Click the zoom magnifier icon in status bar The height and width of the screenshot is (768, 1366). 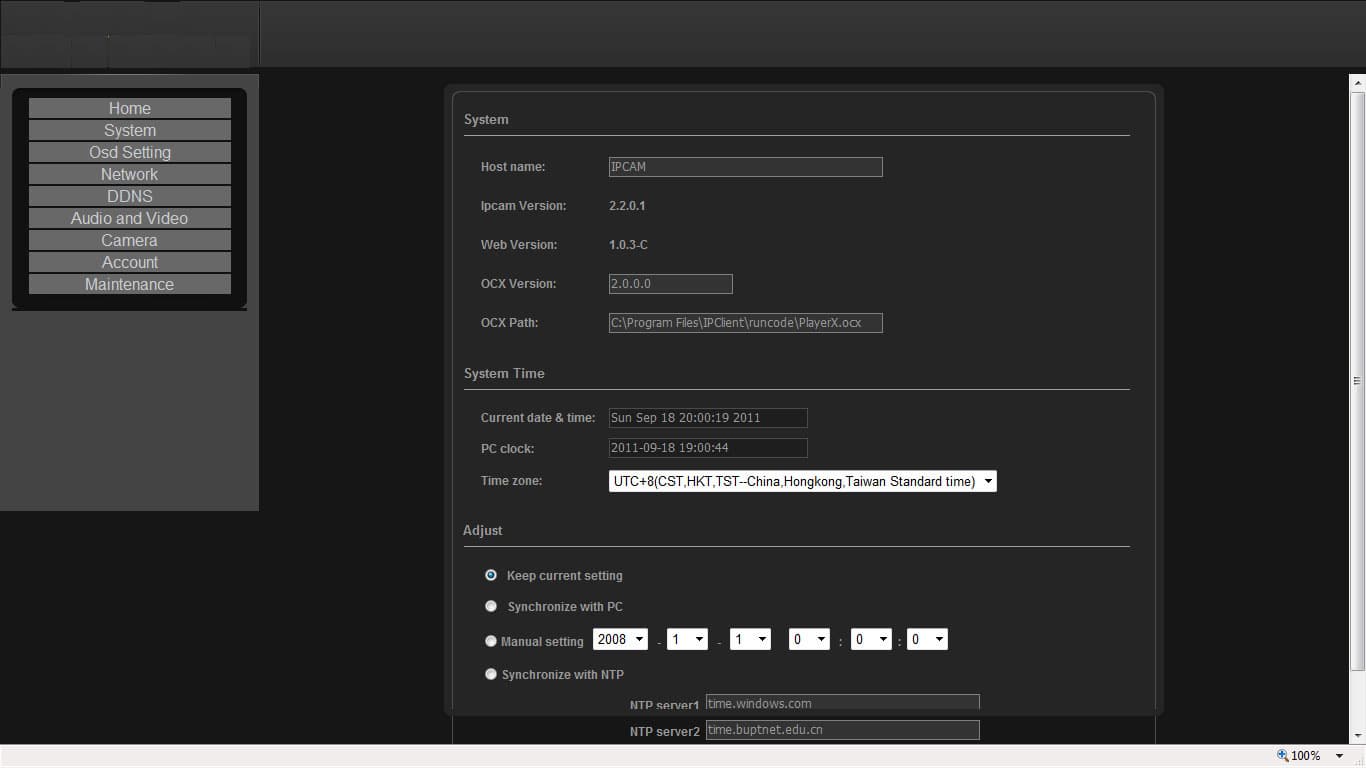click(1283, 756)
